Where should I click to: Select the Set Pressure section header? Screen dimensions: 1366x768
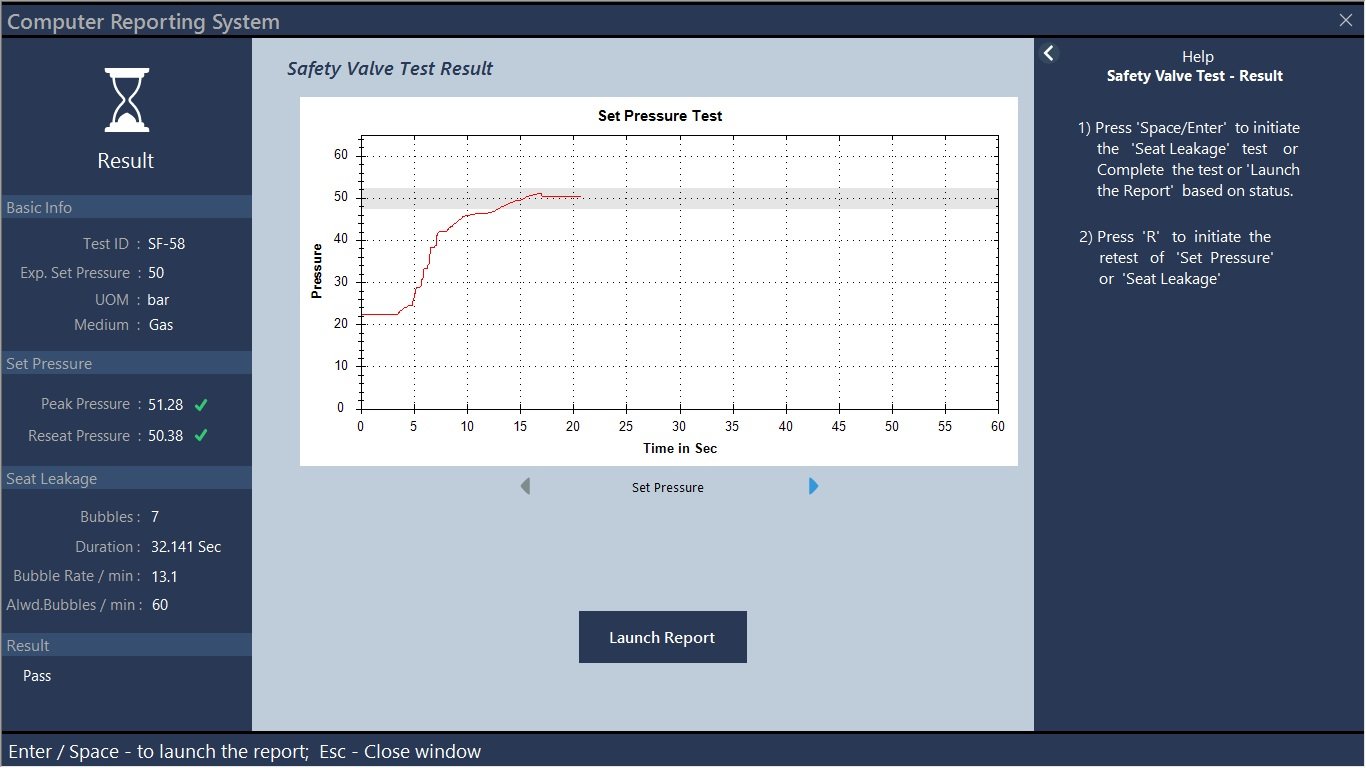pos(126,363)
